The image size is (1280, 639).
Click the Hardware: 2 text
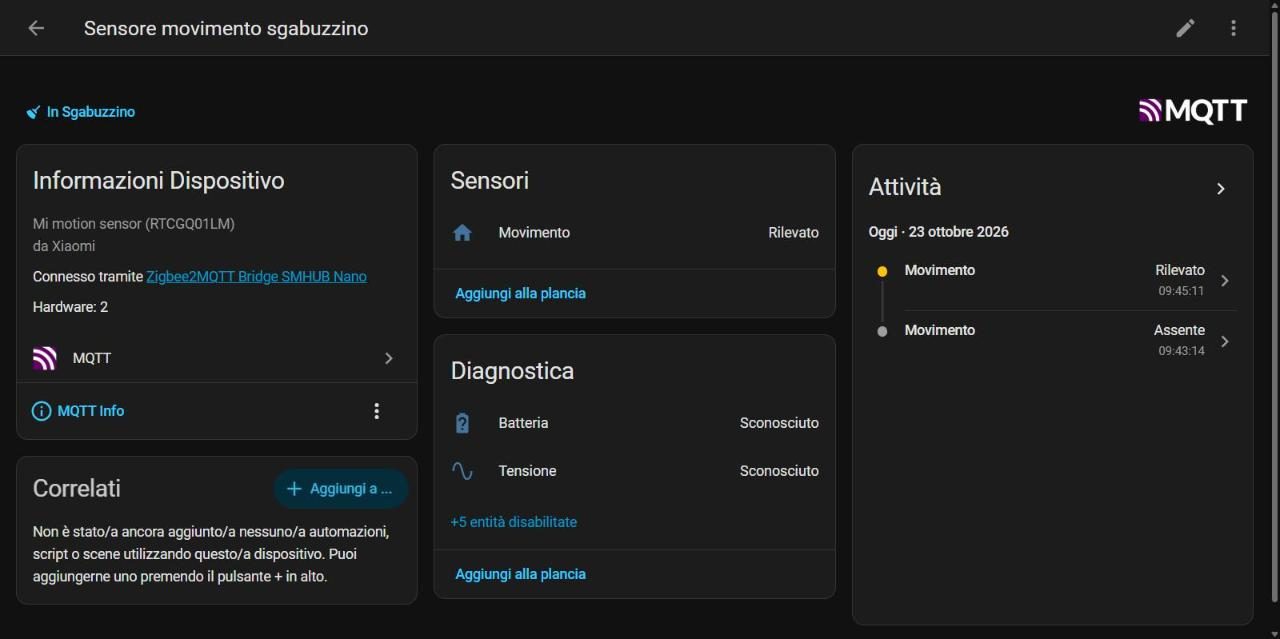click(70, 307)
